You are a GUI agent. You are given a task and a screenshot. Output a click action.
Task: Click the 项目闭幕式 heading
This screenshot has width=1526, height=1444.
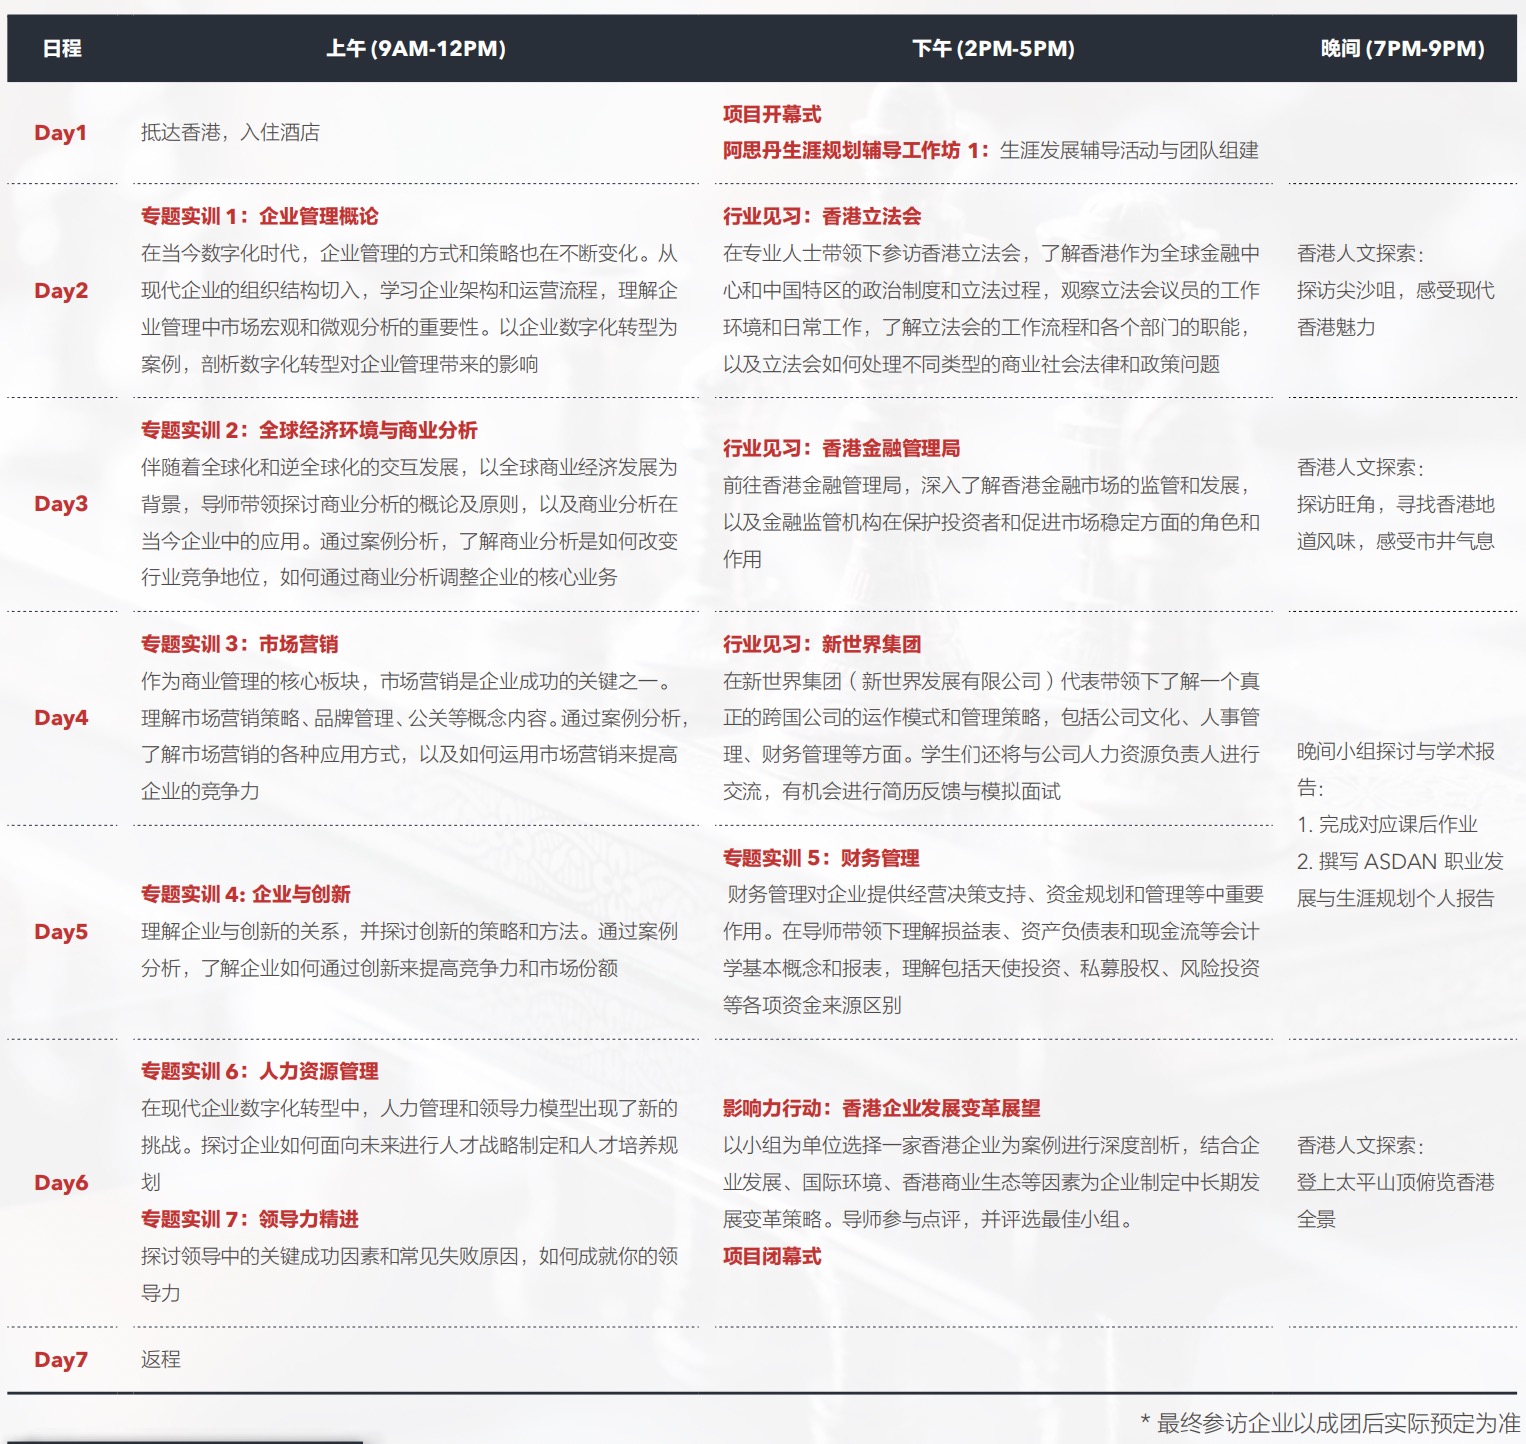coord(772,1256)
